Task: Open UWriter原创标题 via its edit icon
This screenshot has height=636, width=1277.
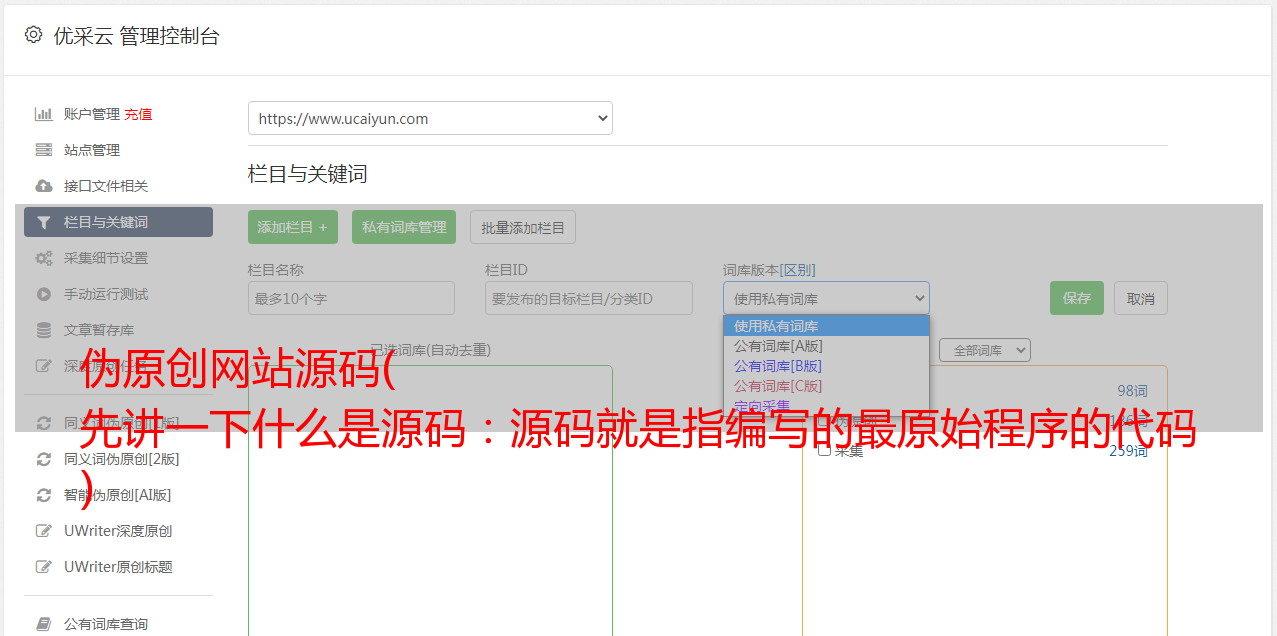Action: [x=44, y=567]
